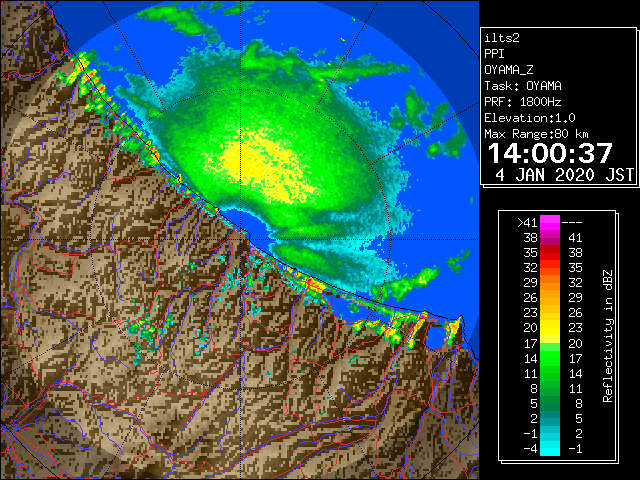Click the "Task: OYAMA" line

(x=523, y=86)
